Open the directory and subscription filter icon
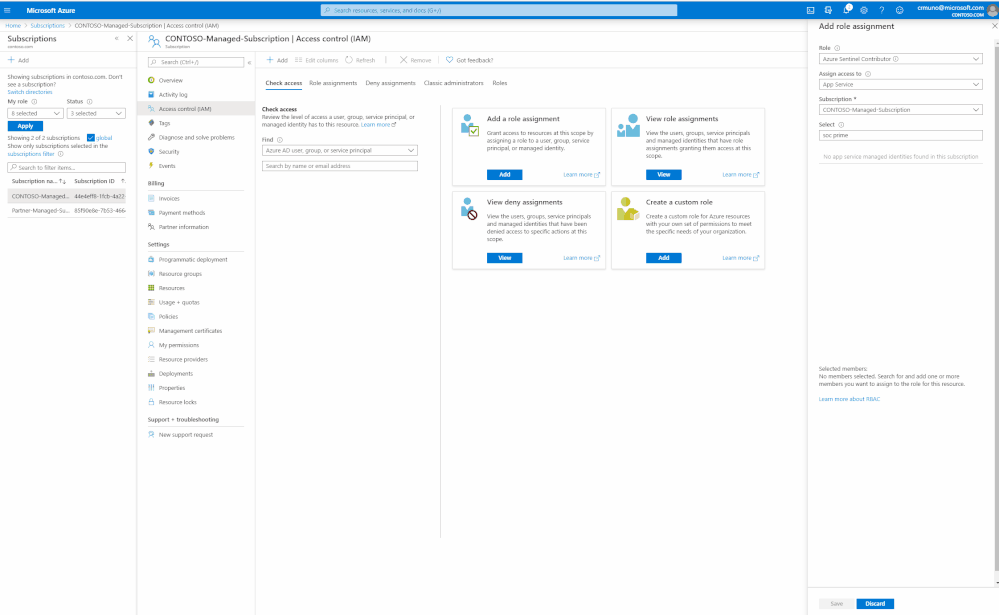The image size is (999, 615). pyautogui.click(x=828, y=10)
